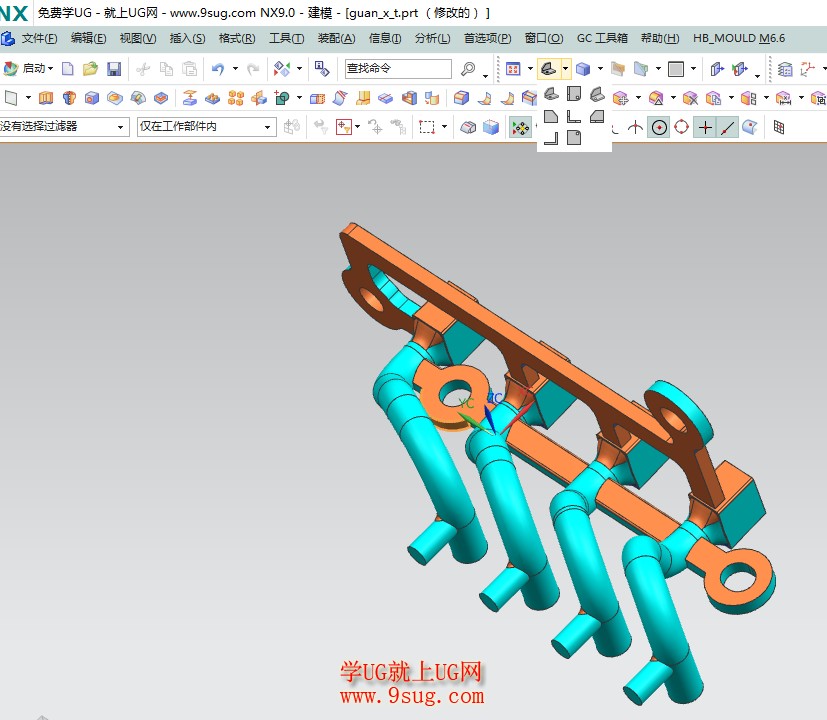This screenshot has height=720, width=827.
Task: Click the Redo arrow icon
Action: pos(253,69)
